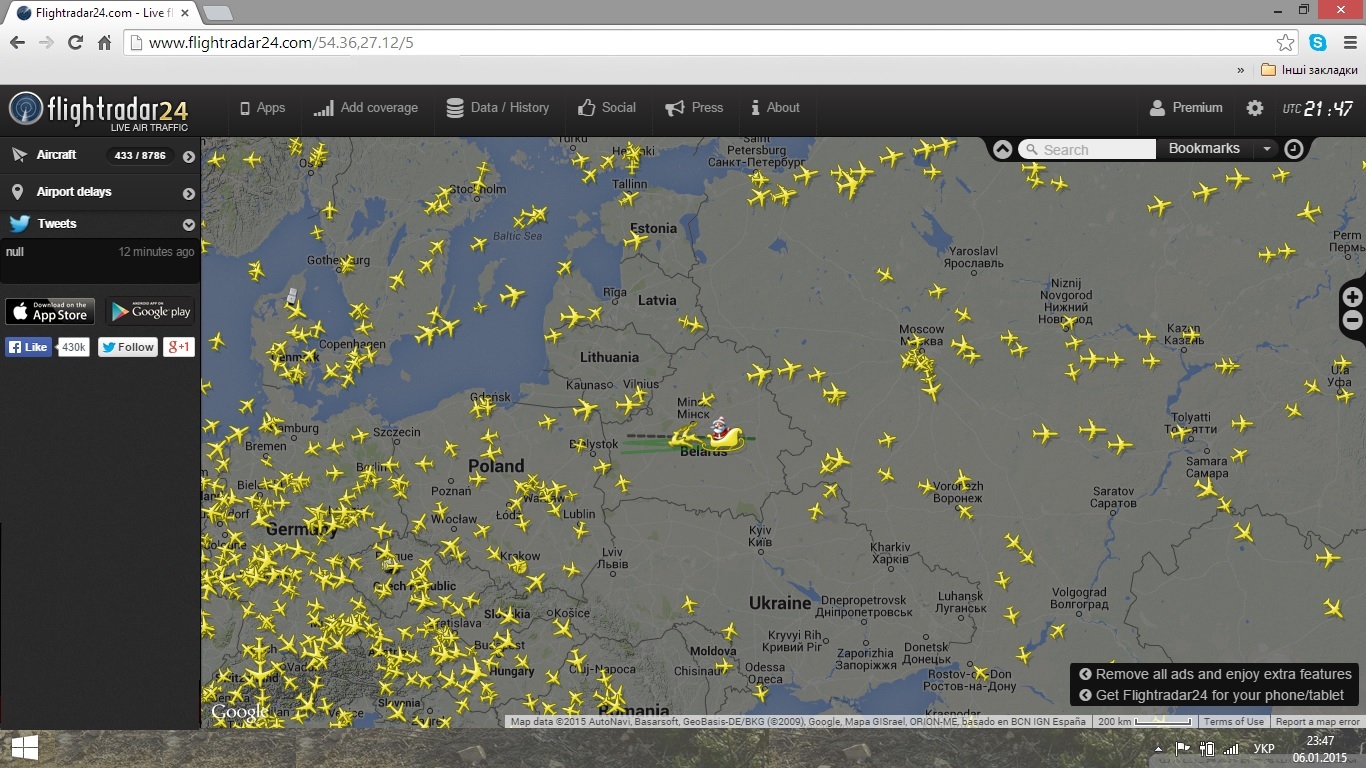
Task: Open the Add coverage menu
Action: 366,108
